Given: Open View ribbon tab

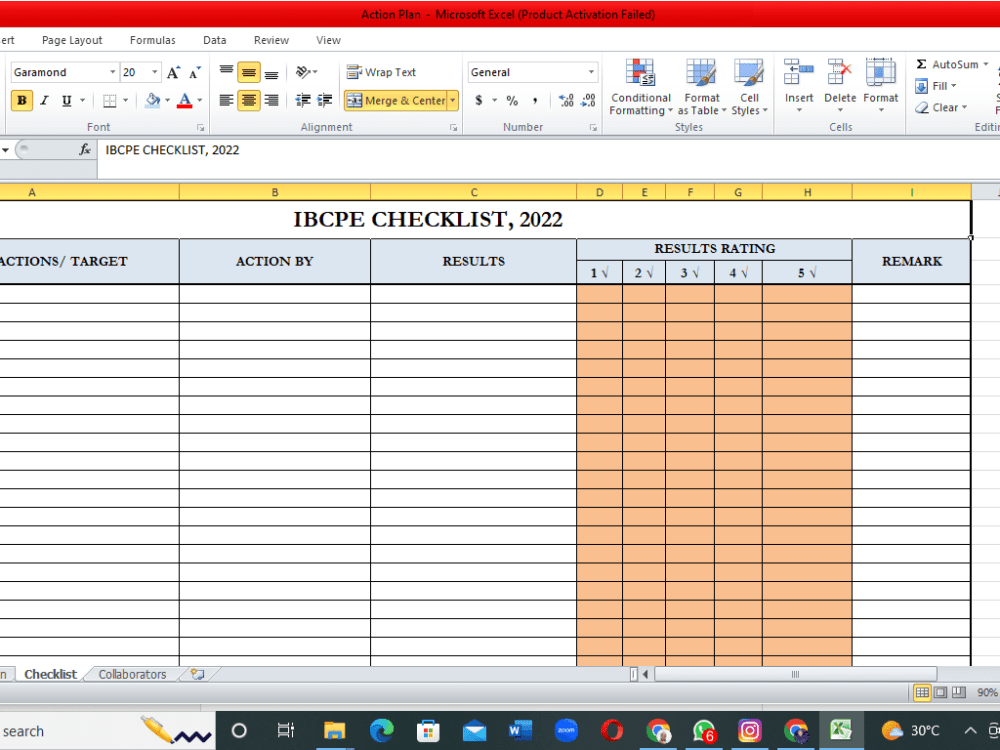Looking at the screenshot, I should [x=328, y=40].
